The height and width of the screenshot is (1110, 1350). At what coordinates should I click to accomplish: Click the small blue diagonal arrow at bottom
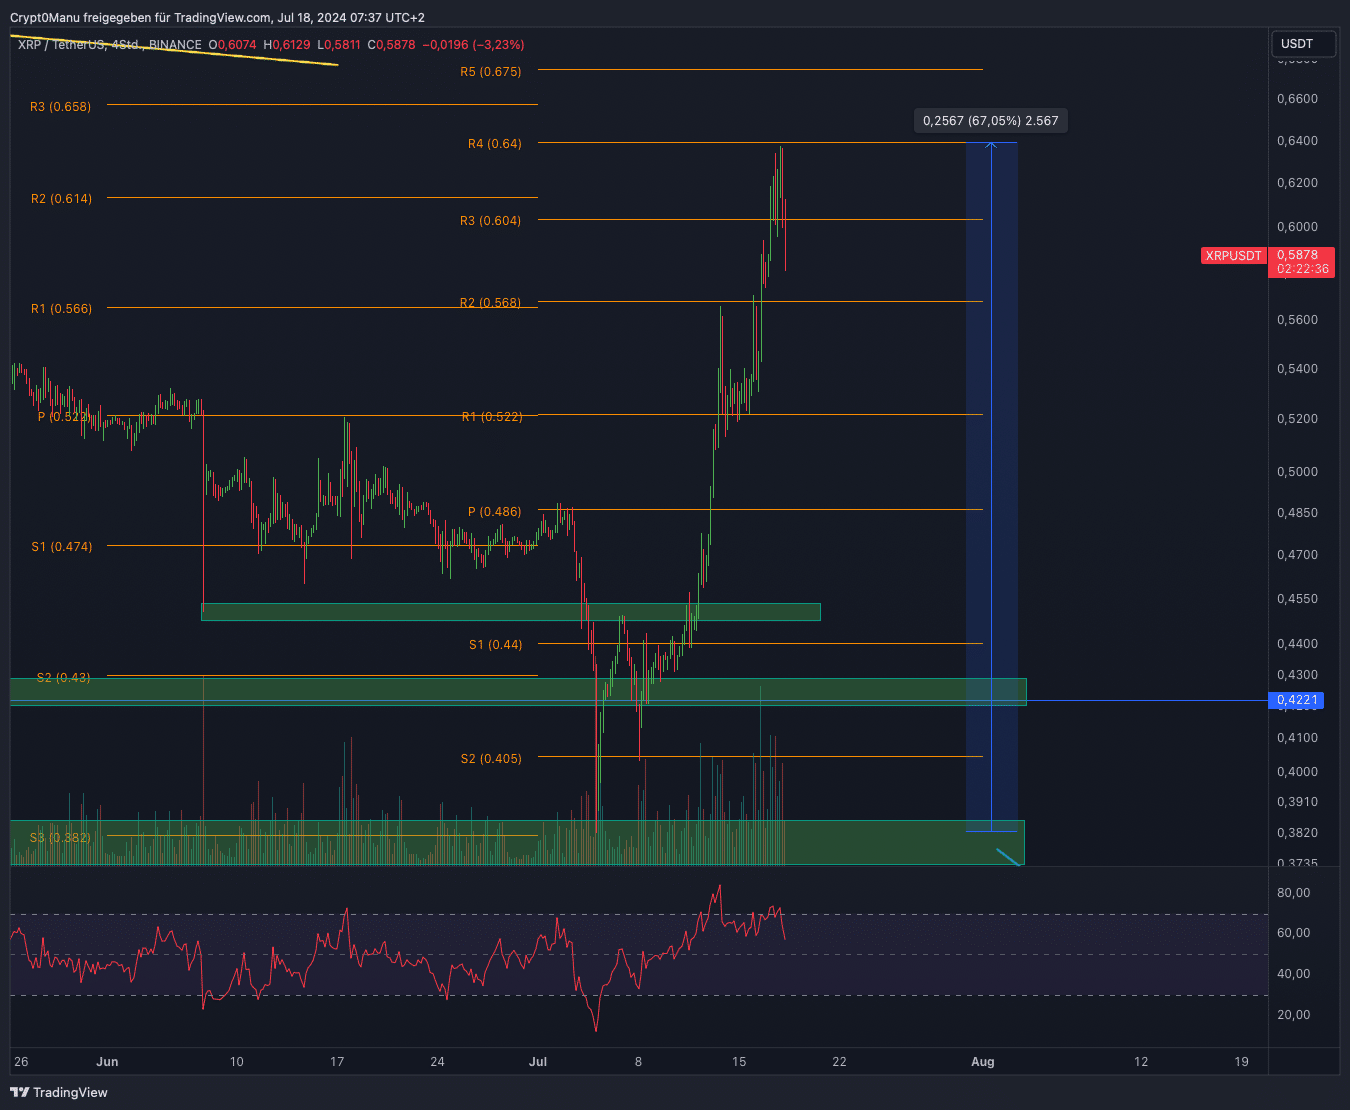(x=1008, y=857)
